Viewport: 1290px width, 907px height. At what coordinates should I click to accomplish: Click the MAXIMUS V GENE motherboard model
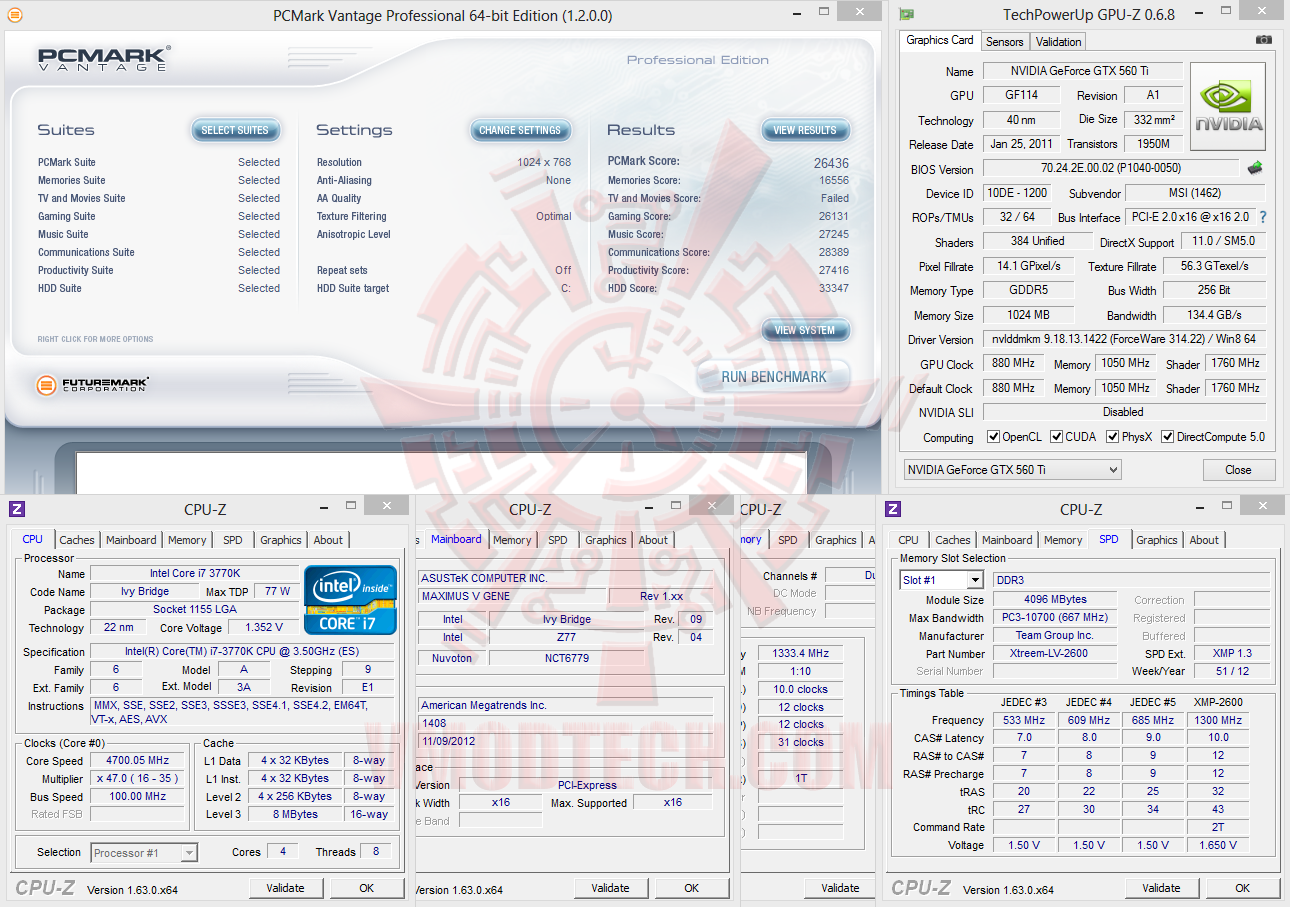(x=513, y=596)
